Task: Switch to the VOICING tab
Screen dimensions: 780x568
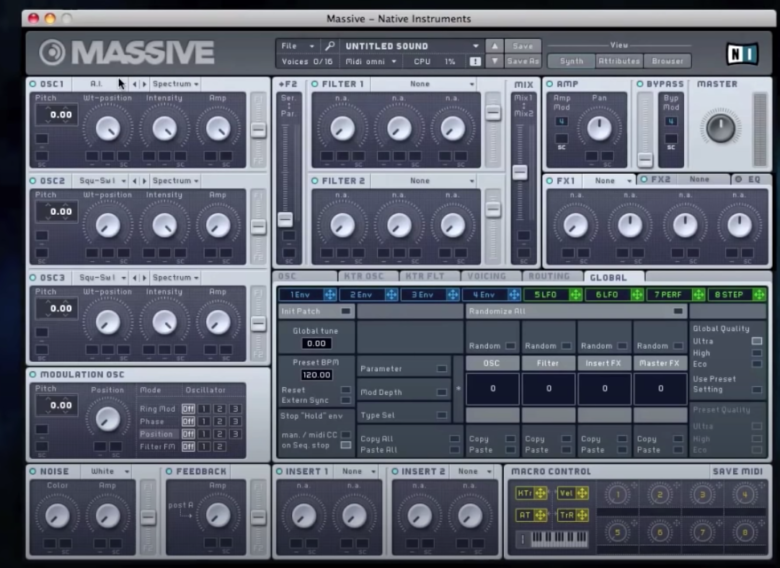Action: click(x=491, y=276)
